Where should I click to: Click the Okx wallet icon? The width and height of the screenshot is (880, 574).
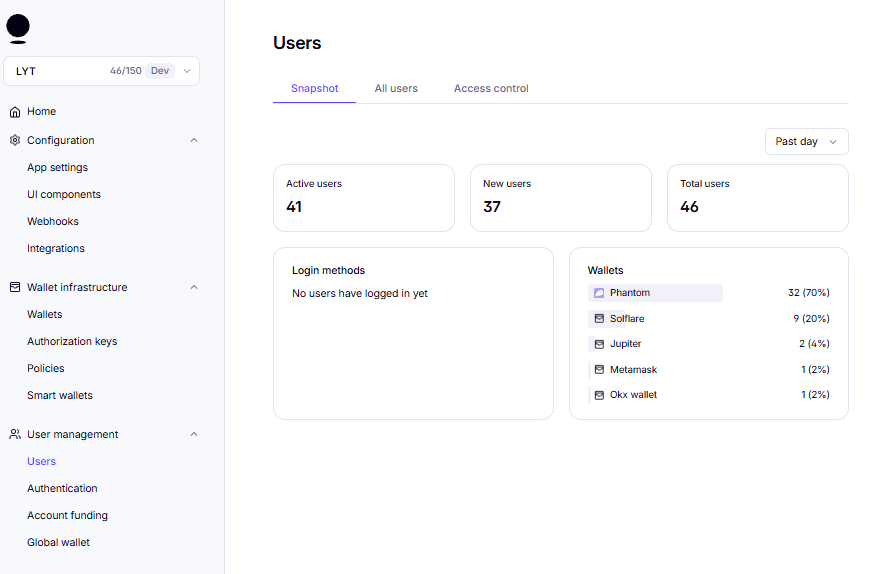coord(599,395)
